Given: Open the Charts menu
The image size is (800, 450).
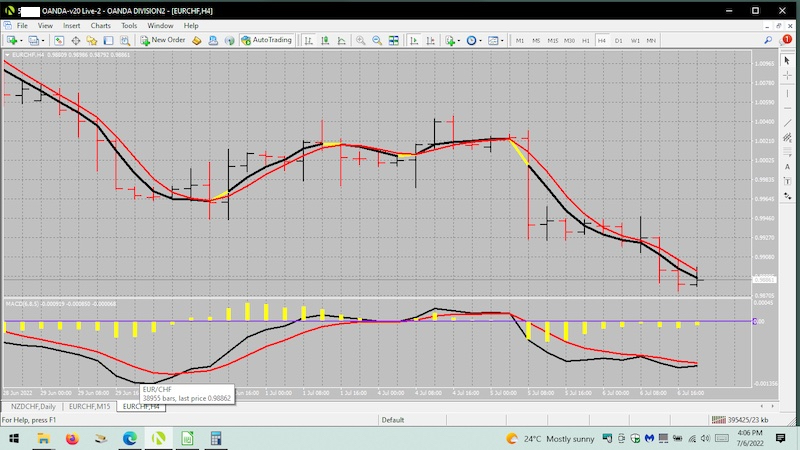Looking at the screenshot, I should pos(101,26).
